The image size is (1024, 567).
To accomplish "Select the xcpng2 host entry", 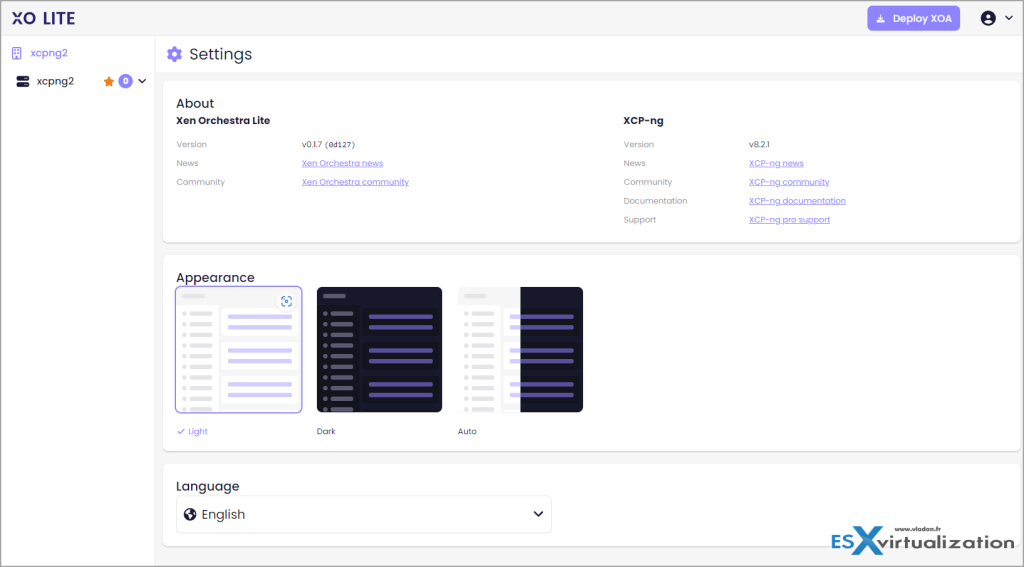I will click(x=55, y=82).
